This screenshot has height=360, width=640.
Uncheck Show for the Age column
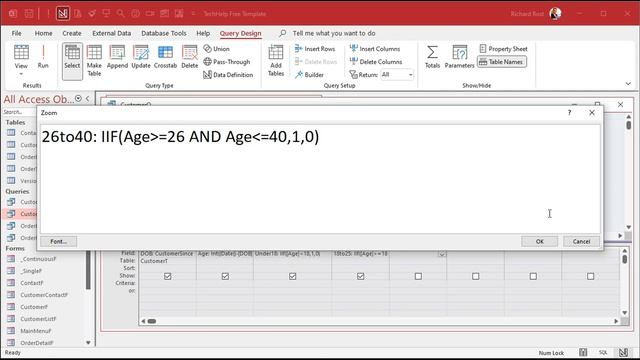[225, 276]
